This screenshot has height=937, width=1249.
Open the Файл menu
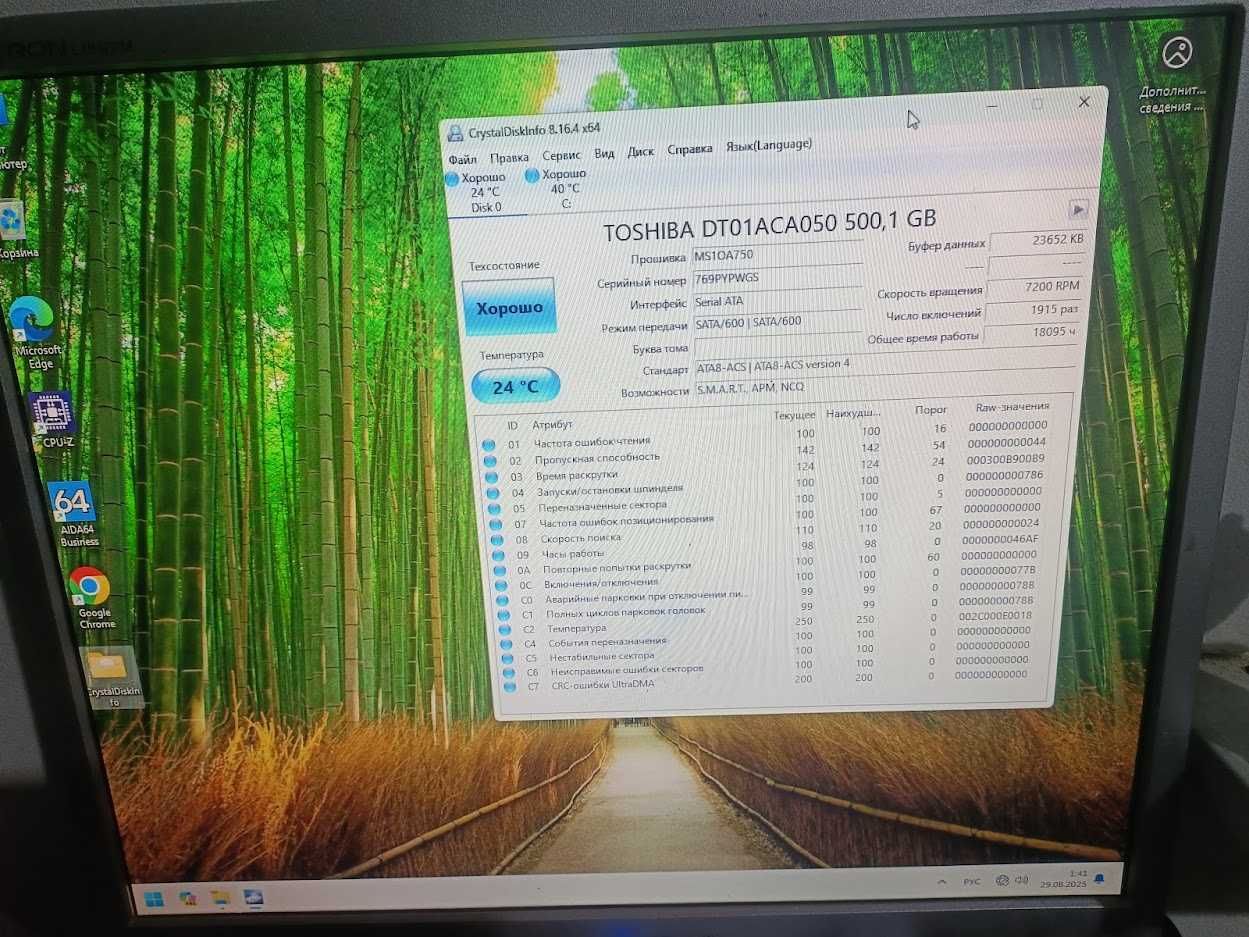click(x=462, y=160)
